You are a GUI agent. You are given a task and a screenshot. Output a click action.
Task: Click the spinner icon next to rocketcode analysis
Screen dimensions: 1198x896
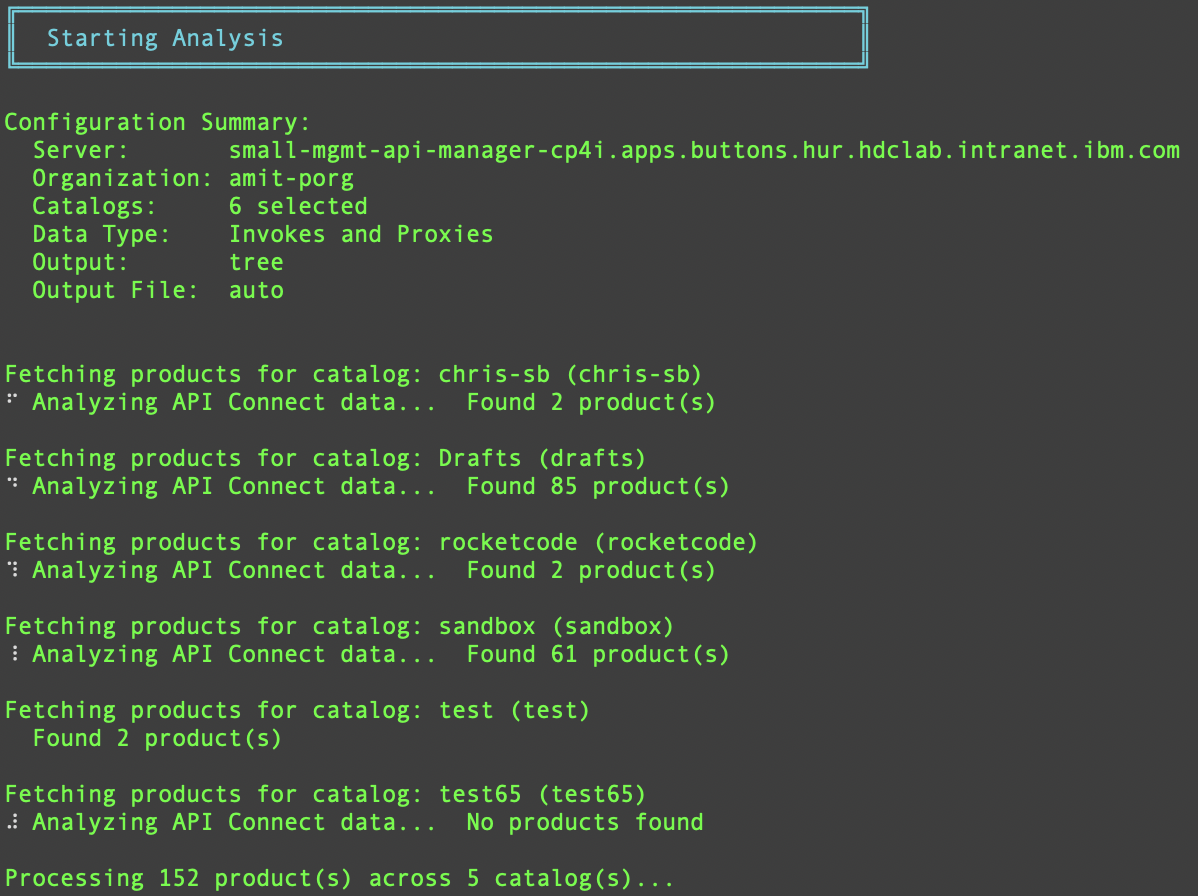click(10, 569)
